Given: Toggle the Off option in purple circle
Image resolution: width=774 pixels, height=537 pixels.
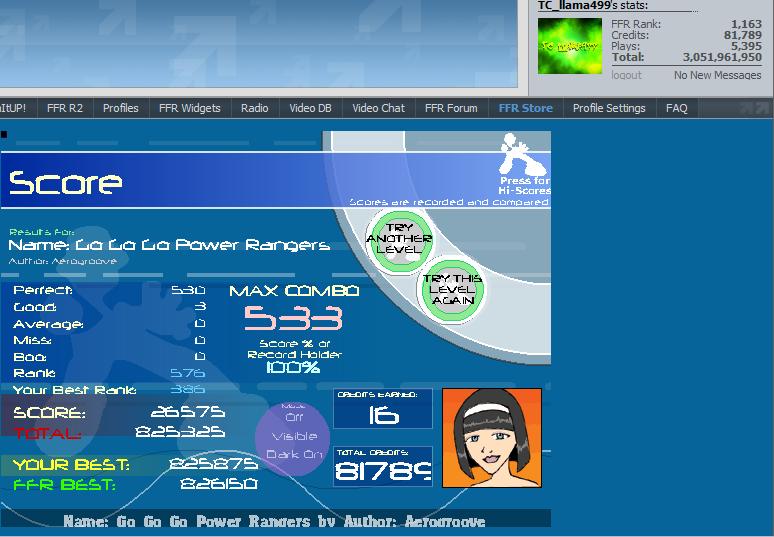Looking at the screenshot, I should (294, 417).
